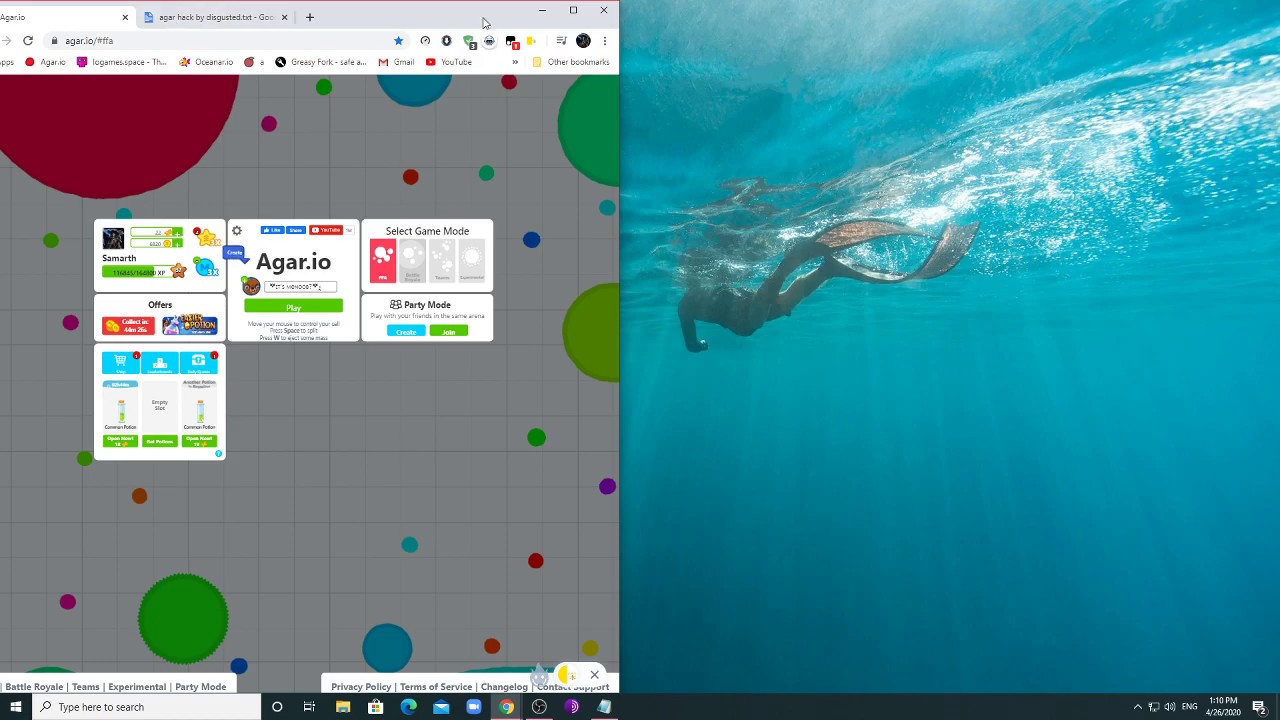The width and height of the screenshot is (1280, 720).
Task: Open the Terms of Service link
Action: 436,687
